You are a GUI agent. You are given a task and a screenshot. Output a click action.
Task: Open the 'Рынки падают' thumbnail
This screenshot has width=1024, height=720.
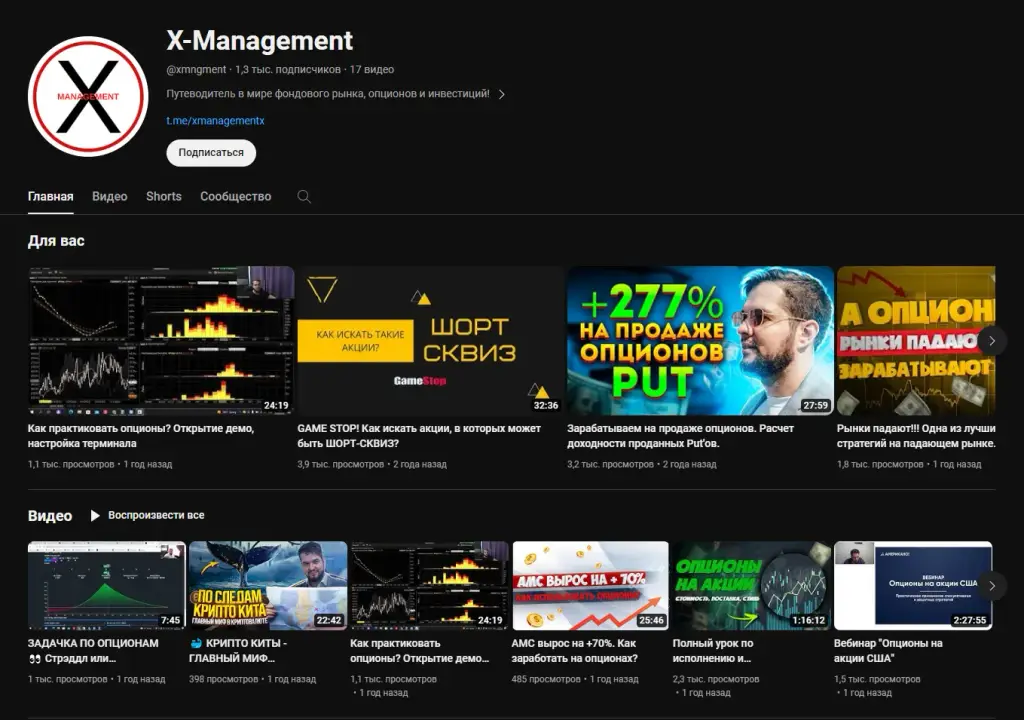(916, 340)
